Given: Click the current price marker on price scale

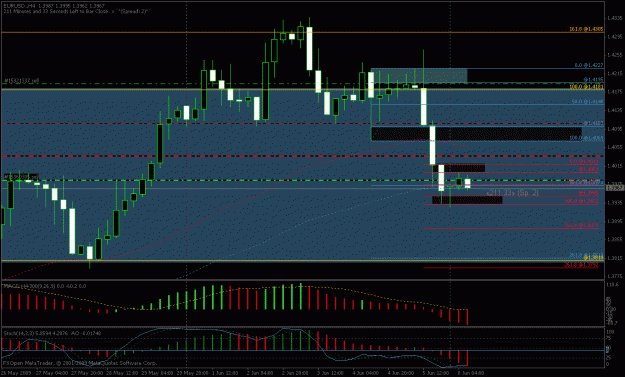Looking at the screenshot, I should click(x=615, y=187).
